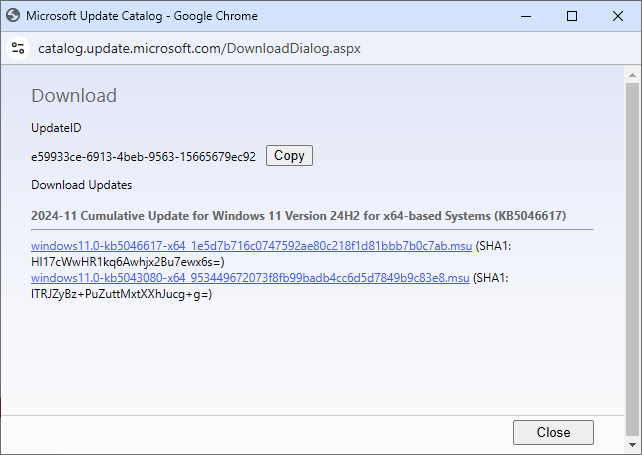This screenshot has height=455, width=642.
Task: Click the scrollbar down arrow
Action: point(632,445)
